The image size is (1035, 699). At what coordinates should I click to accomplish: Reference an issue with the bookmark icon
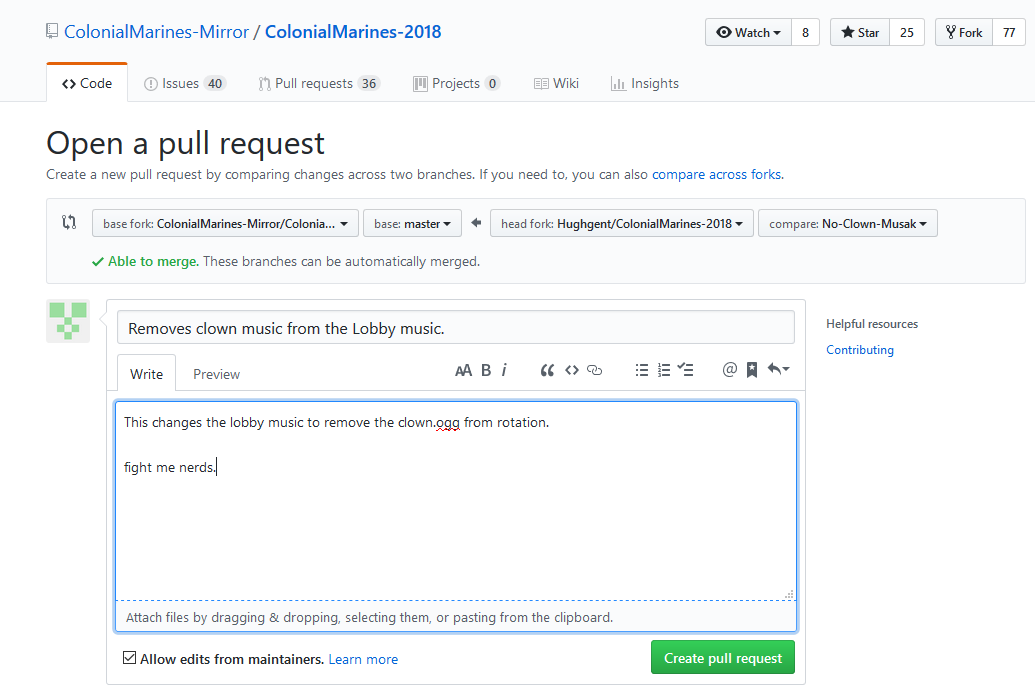pos(751,370)
